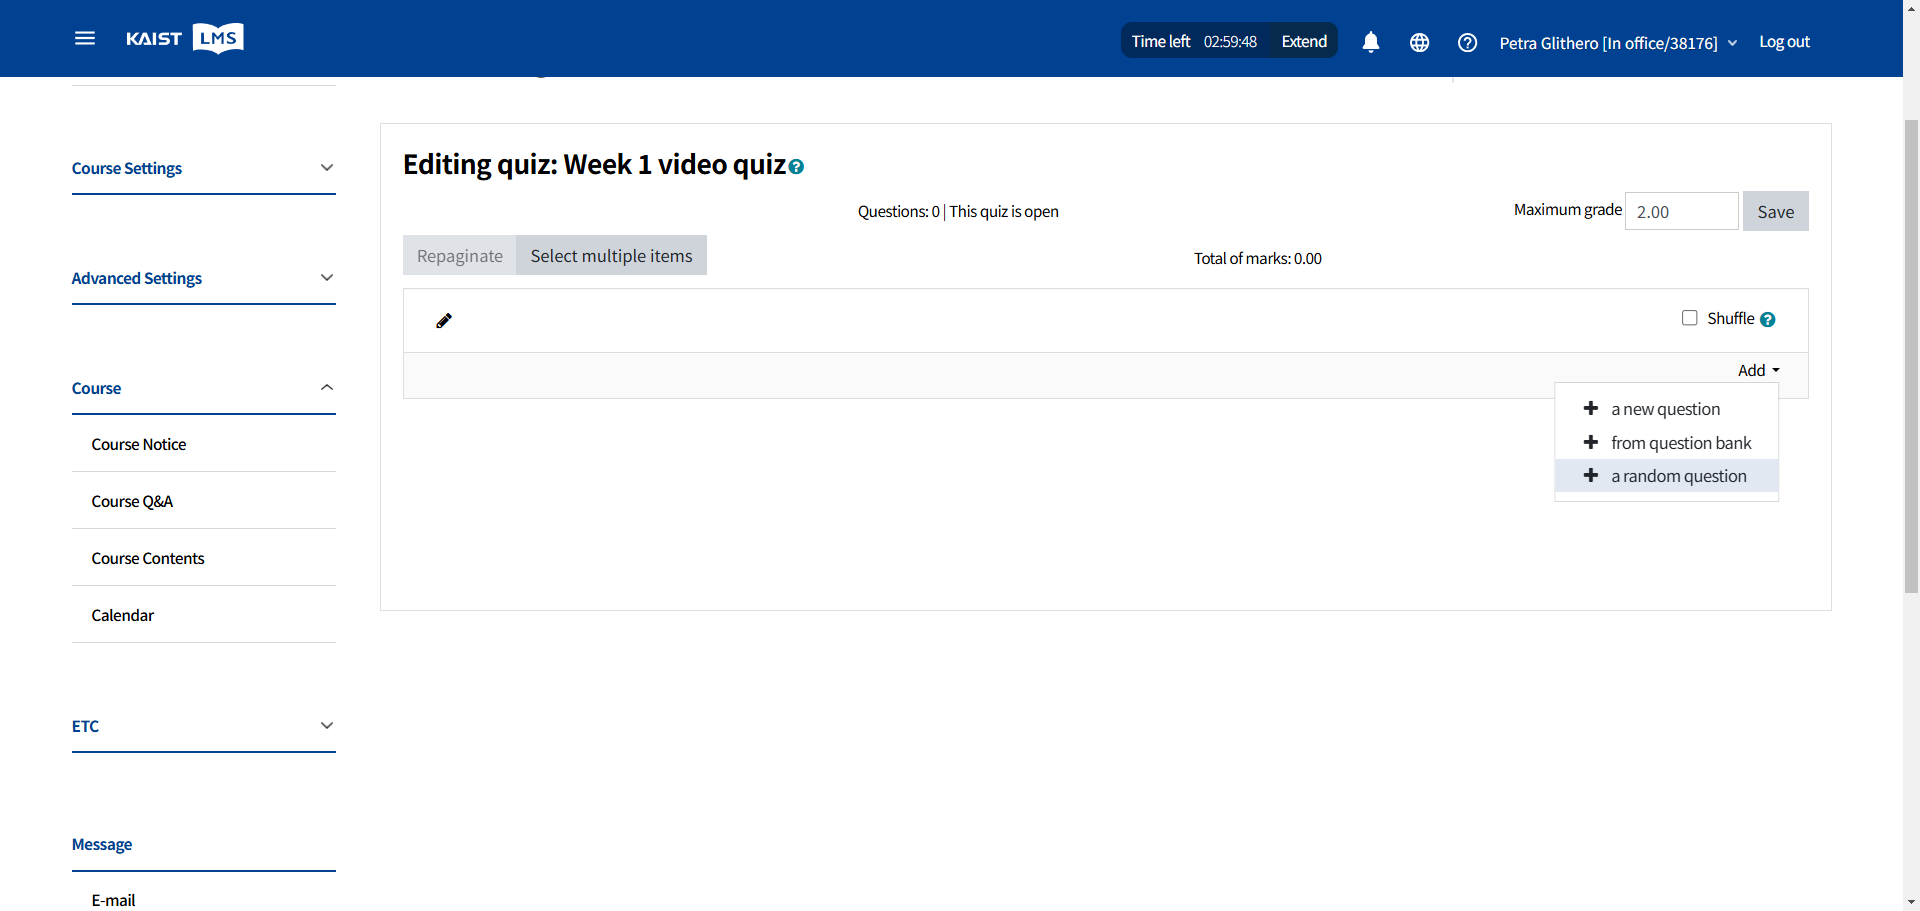Open help icon beside quiz title
The width and height of the screenshot is (1920, 911).
tap(796, 167)
